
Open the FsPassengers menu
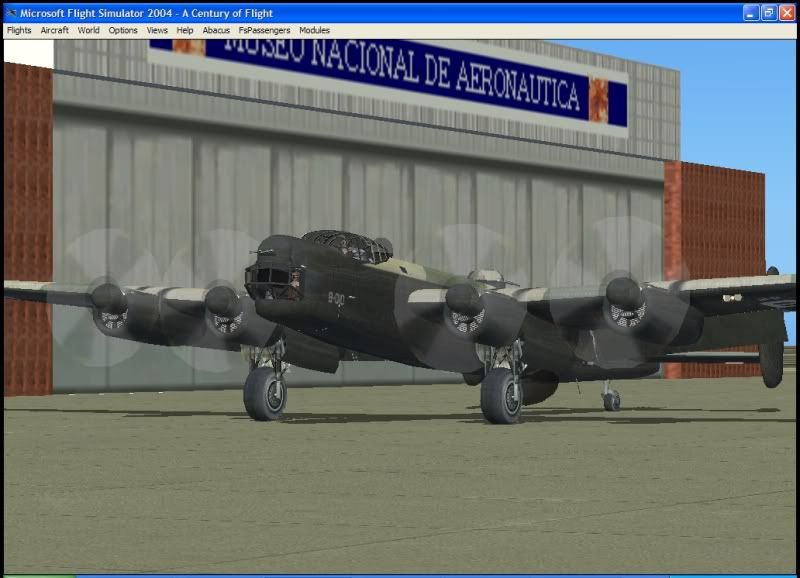point(264,31)
